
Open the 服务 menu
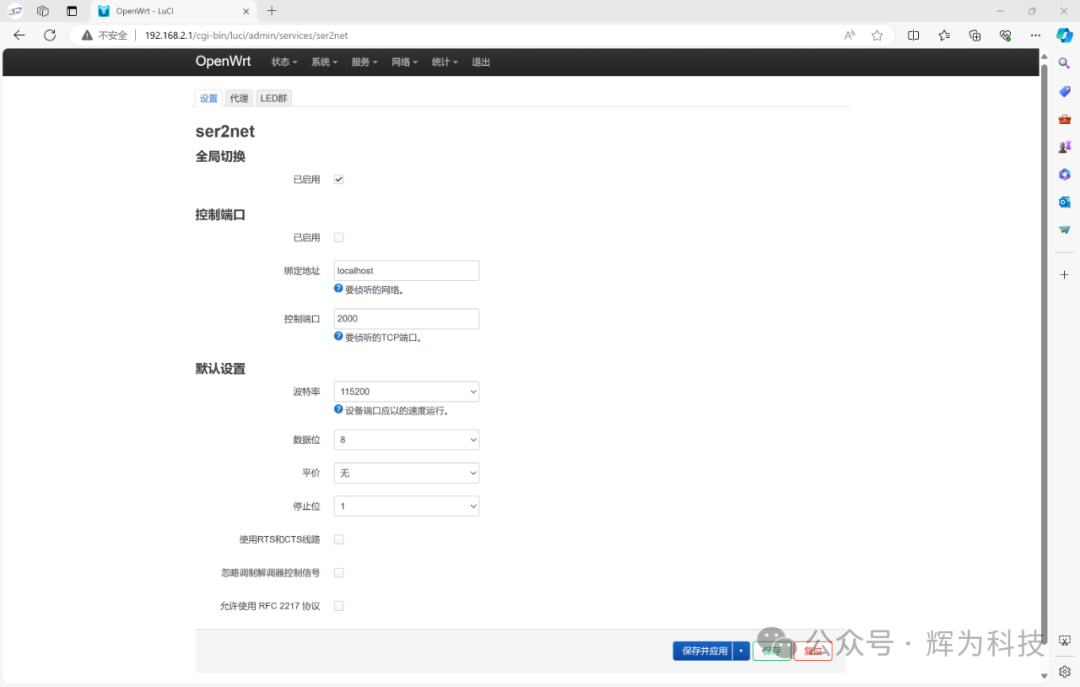(364, 61)
